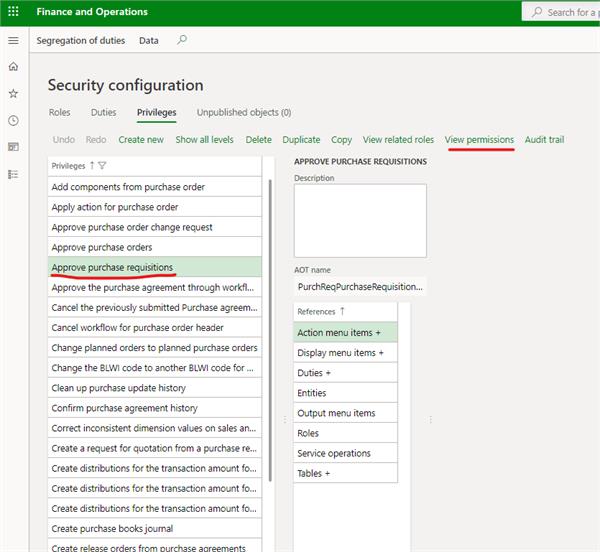Sort References list by arrow icon
This screenshot has width=600, height=552.
[342, 311]
